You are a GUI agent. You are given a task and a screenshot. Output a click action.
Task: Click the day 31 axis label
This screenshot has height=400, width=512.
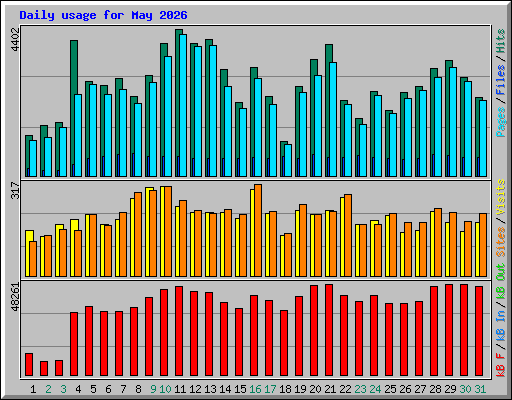click(x=480, y=389)
